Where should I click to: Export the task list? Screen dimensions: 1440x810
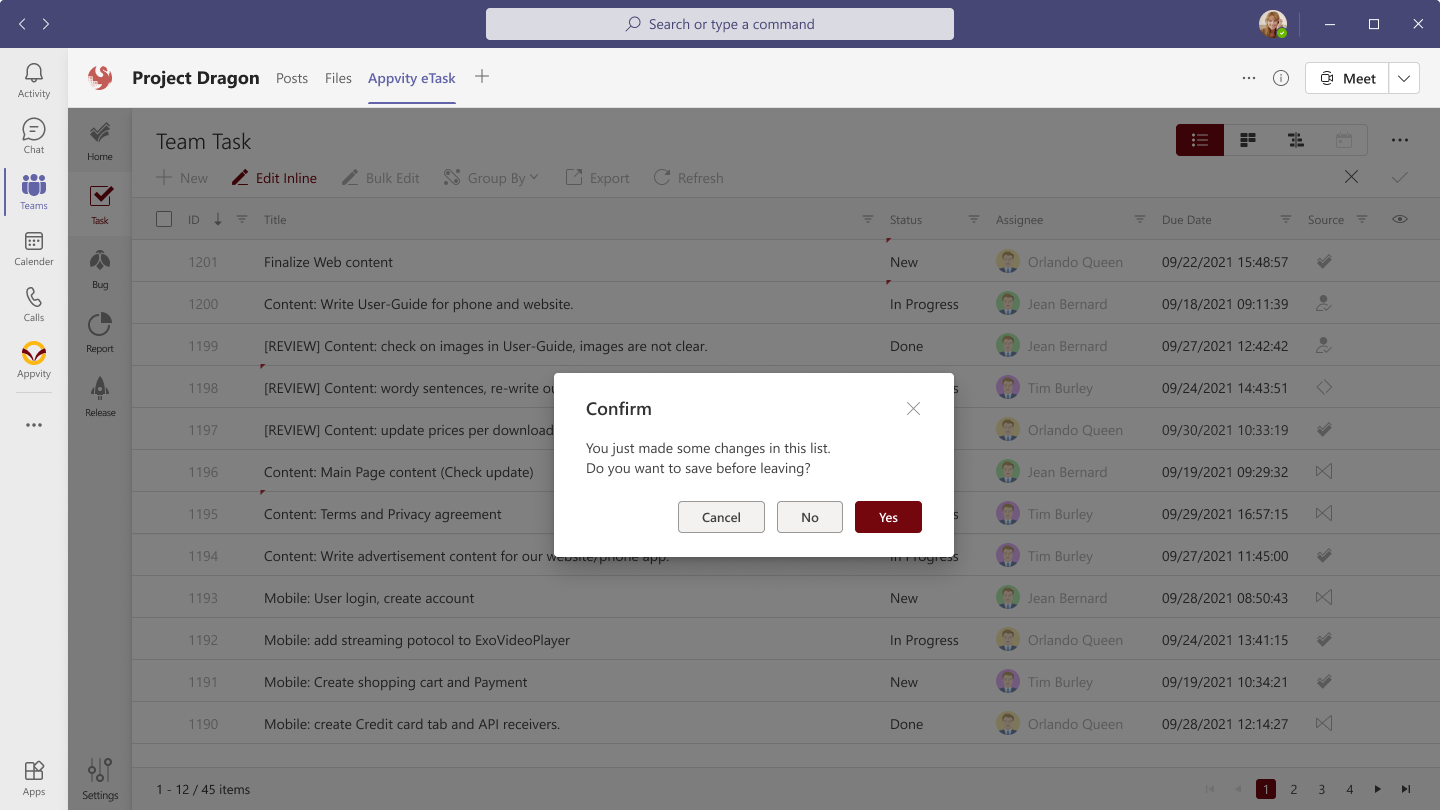(x=597, y=177)
